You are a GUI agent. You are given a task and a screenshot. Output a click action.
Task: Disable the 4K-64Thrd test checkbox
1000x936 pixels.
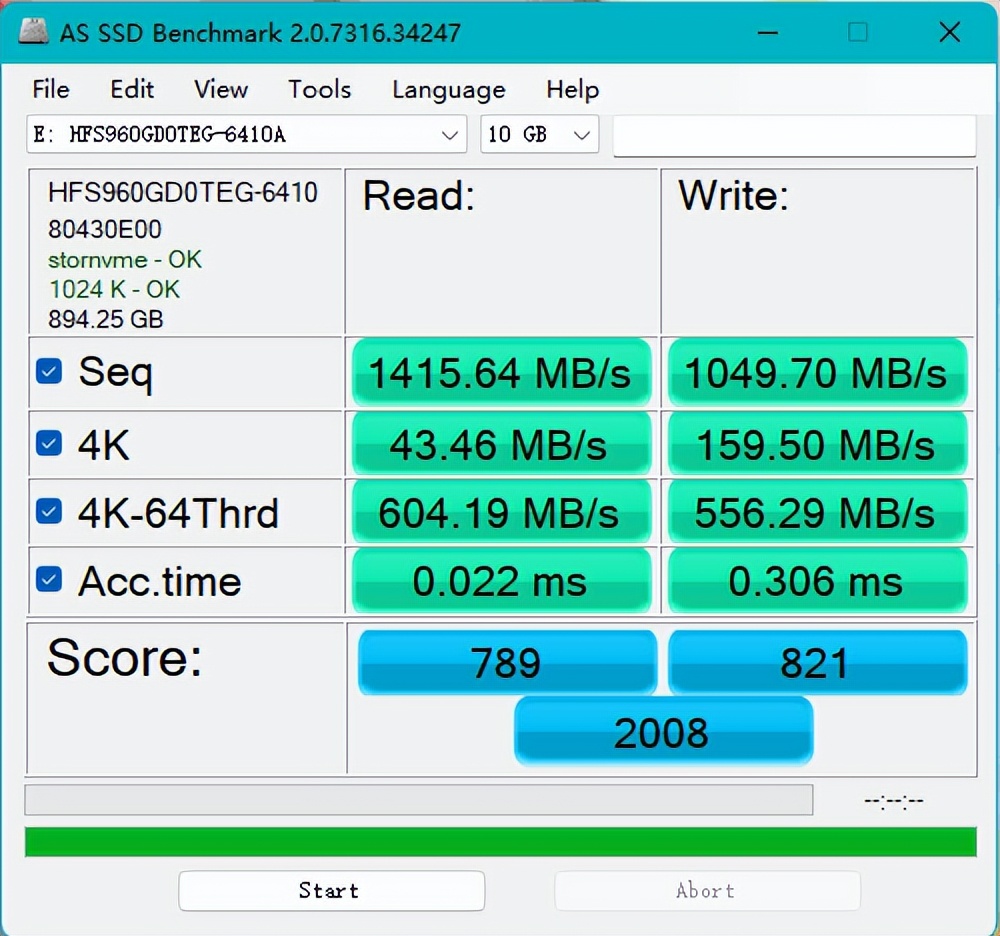[49, 512]
